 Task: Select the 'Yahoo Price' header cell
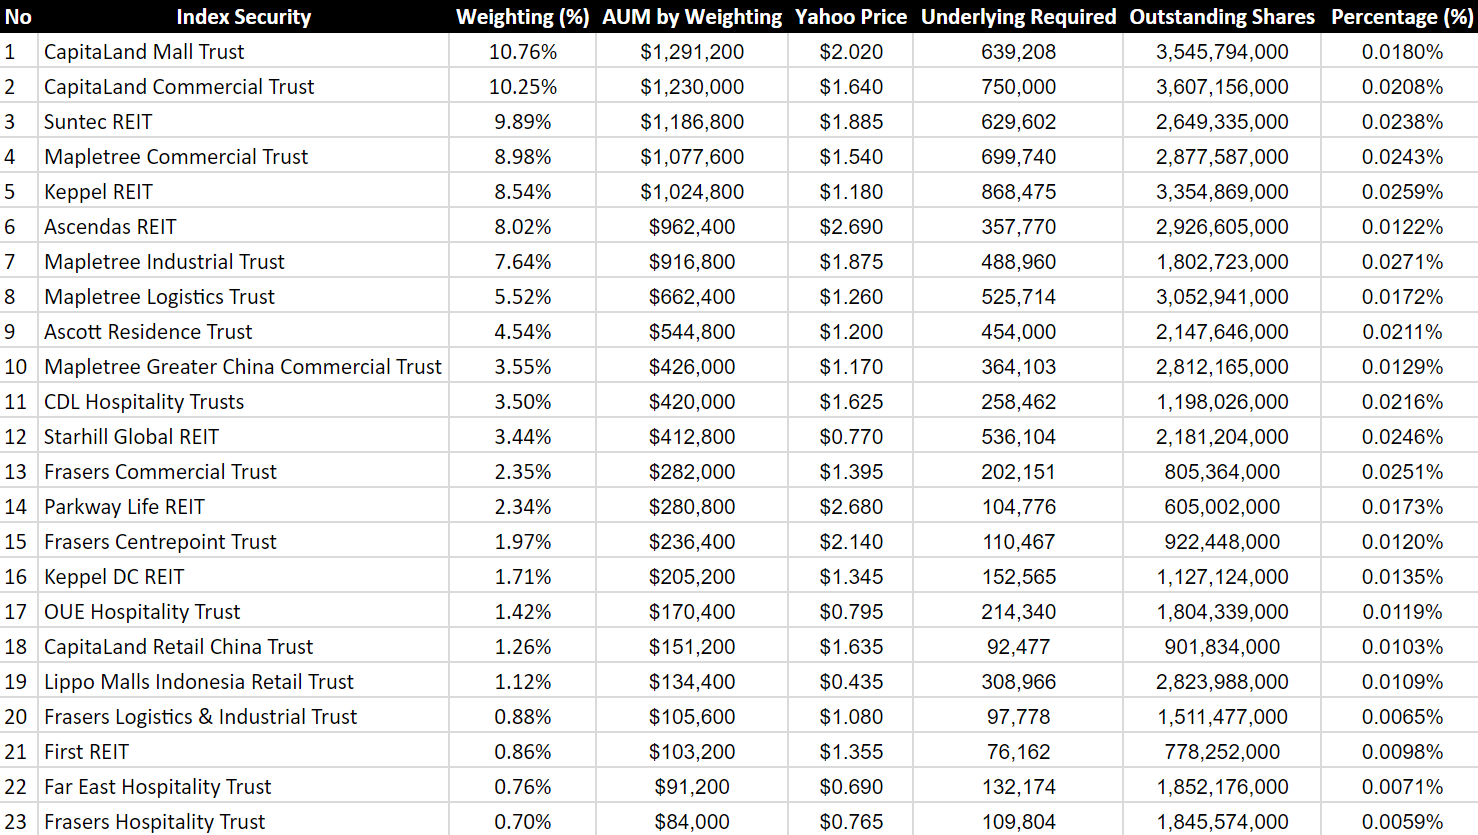click(850, 17)
